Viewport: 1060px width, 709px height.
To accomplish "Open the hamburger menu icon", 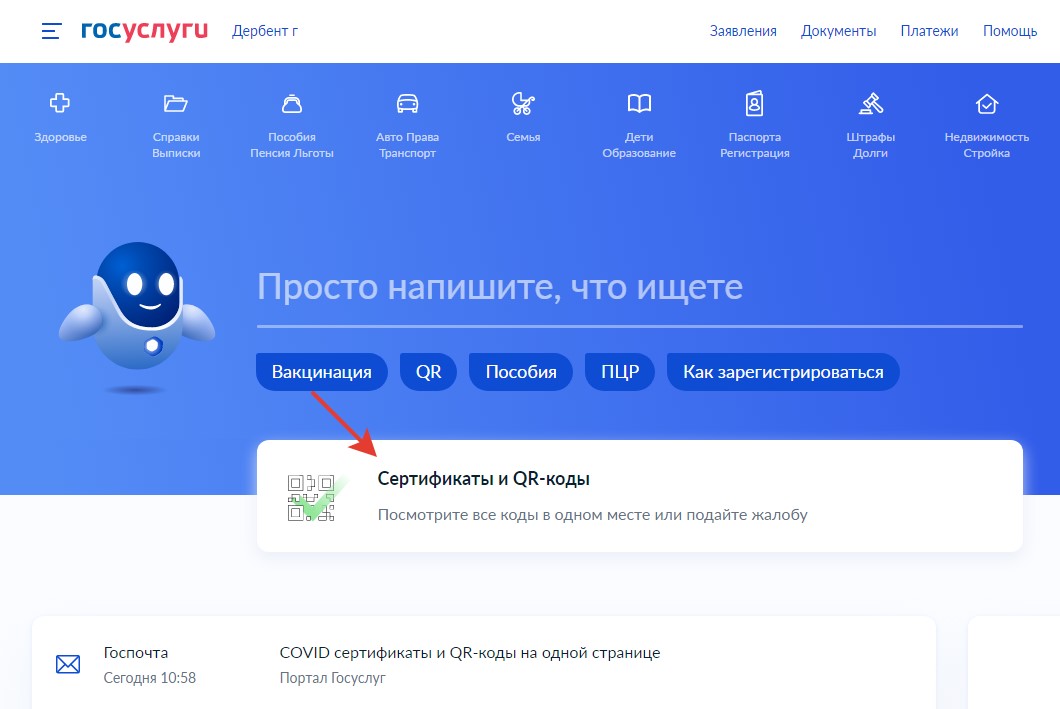I will (x=51, y=31).
